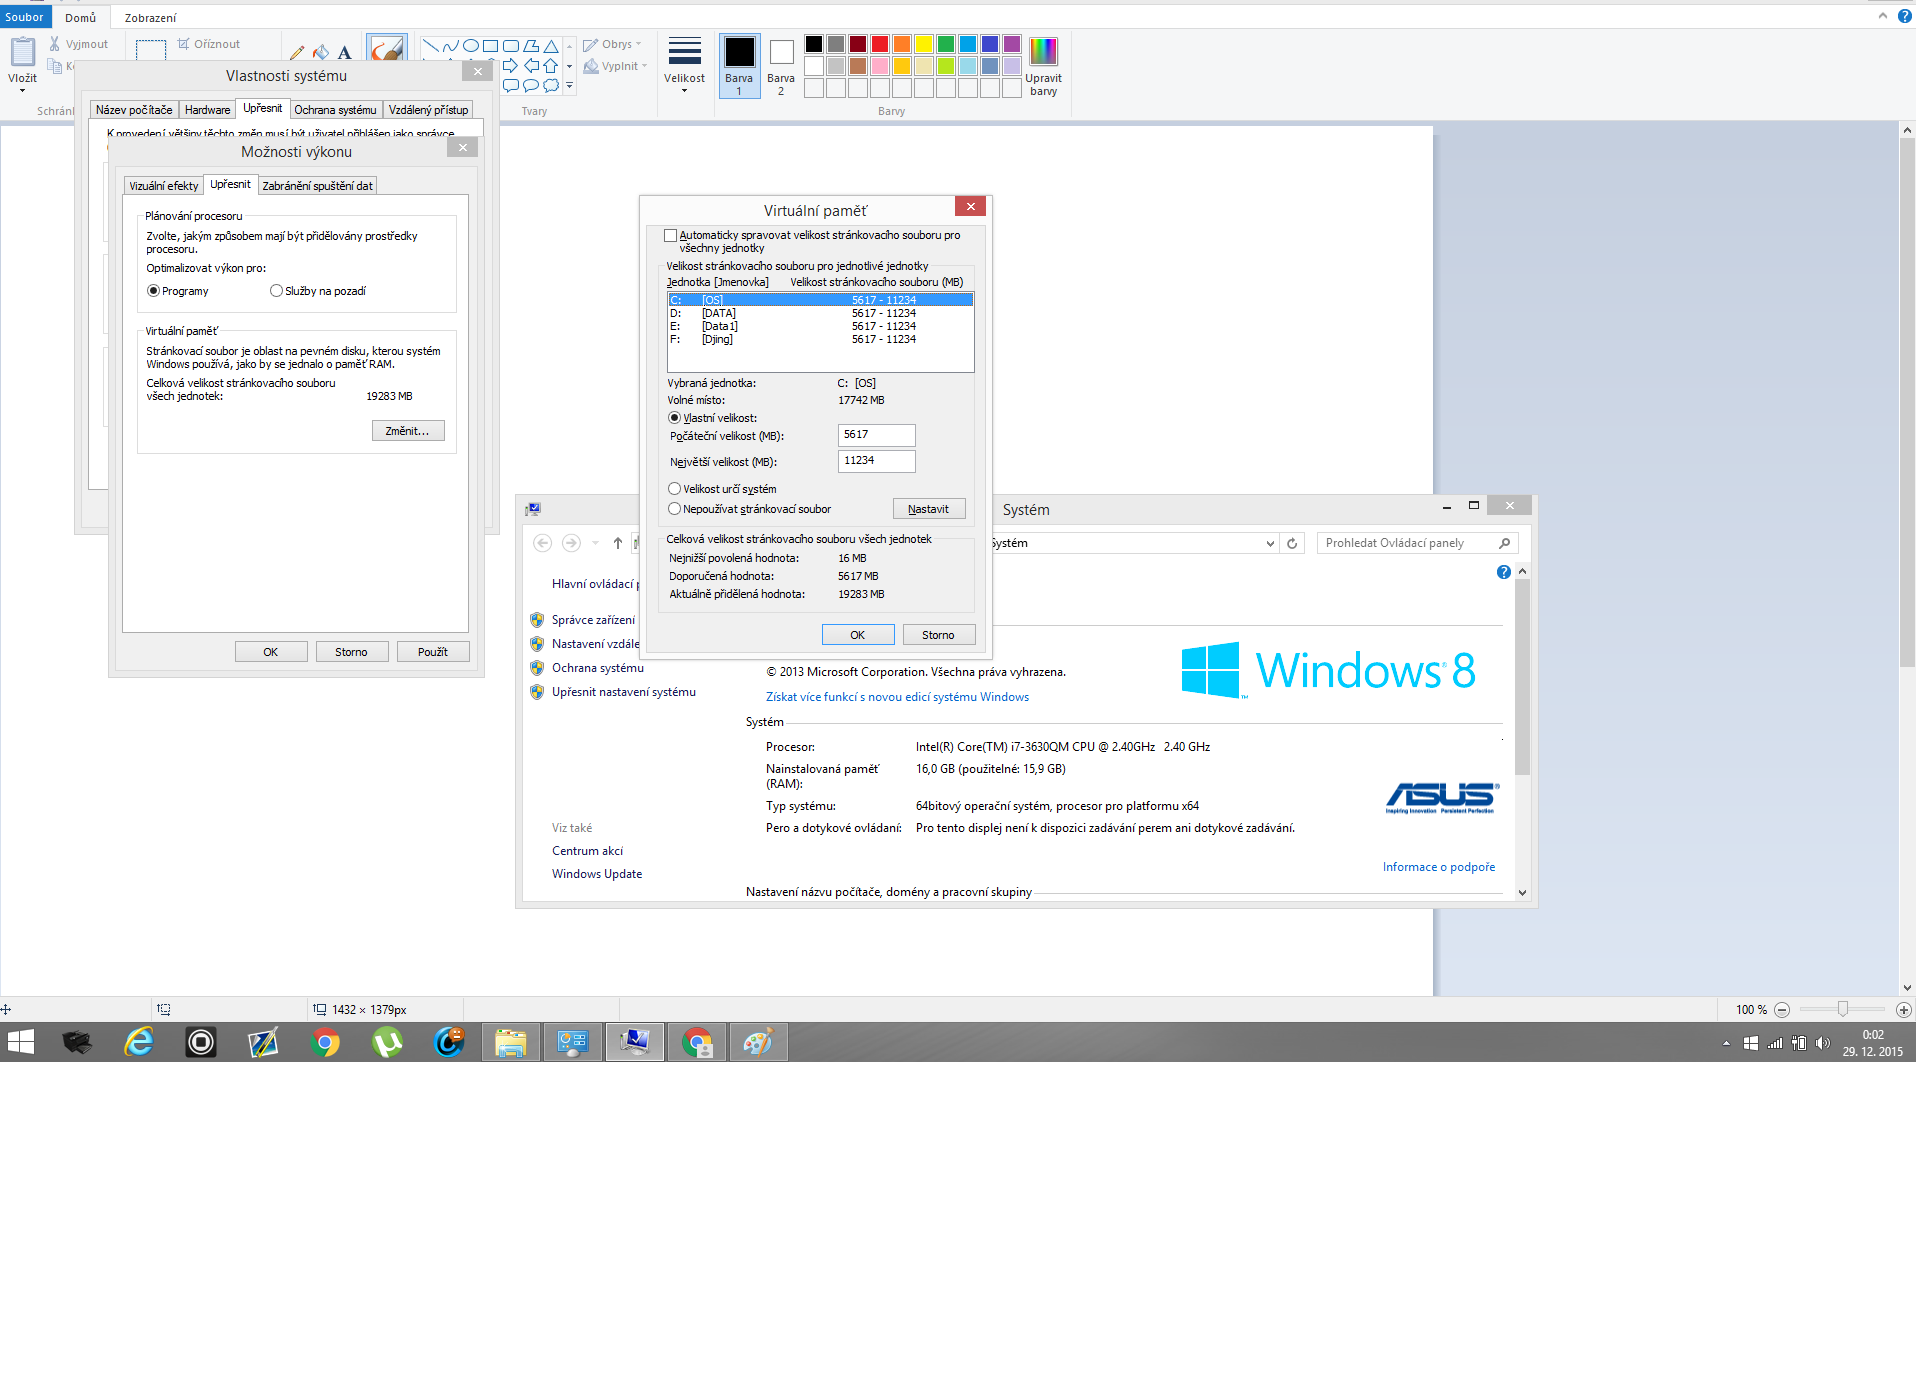Click the refresh icon in System window
This screenshot has width=1920, height=1379.
point(1292,543)
